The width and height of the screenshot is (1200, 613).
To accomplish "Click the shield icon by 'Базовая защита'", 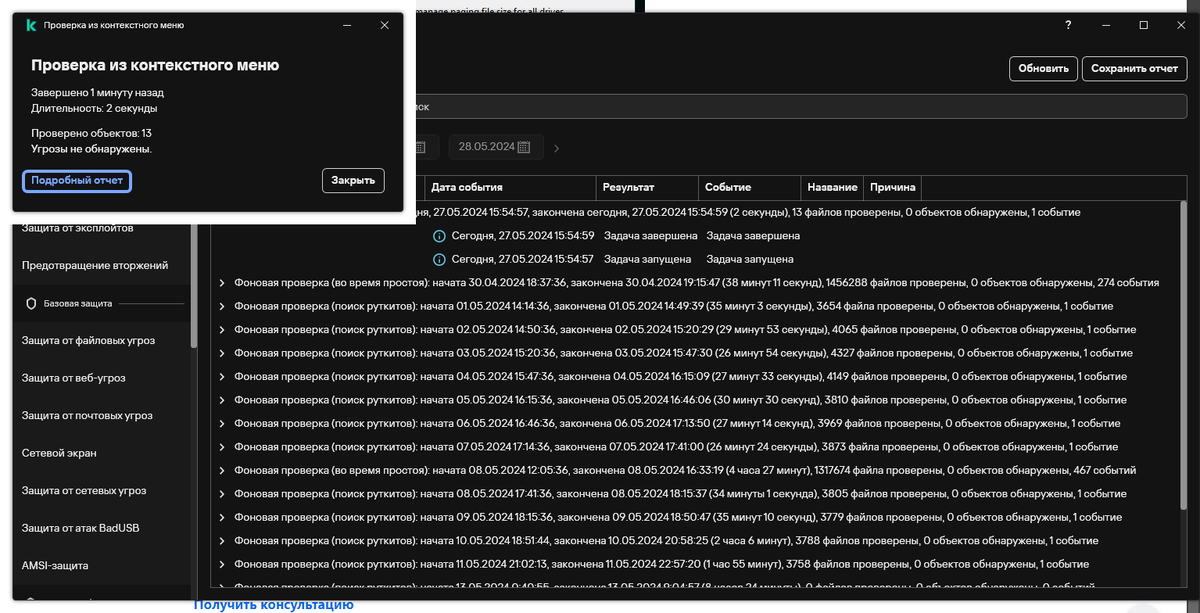I will pos(32,303).
